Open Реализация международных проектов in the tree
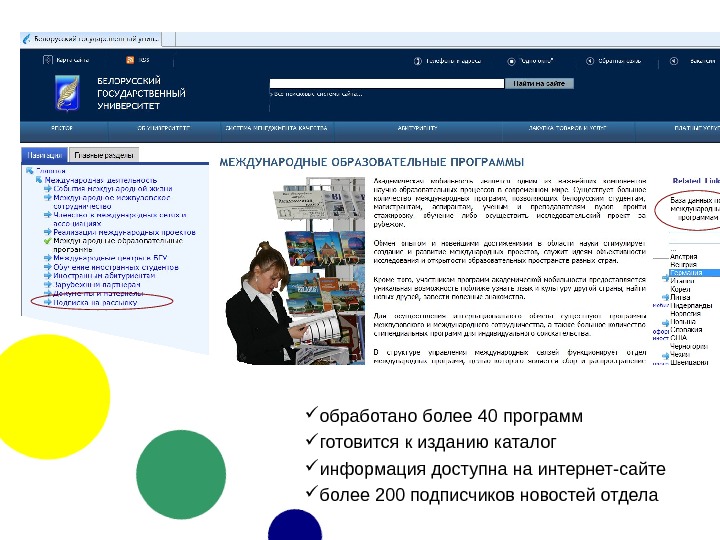Image resolution: width=720 pixels, height=540 pixels. coord(124,232)
